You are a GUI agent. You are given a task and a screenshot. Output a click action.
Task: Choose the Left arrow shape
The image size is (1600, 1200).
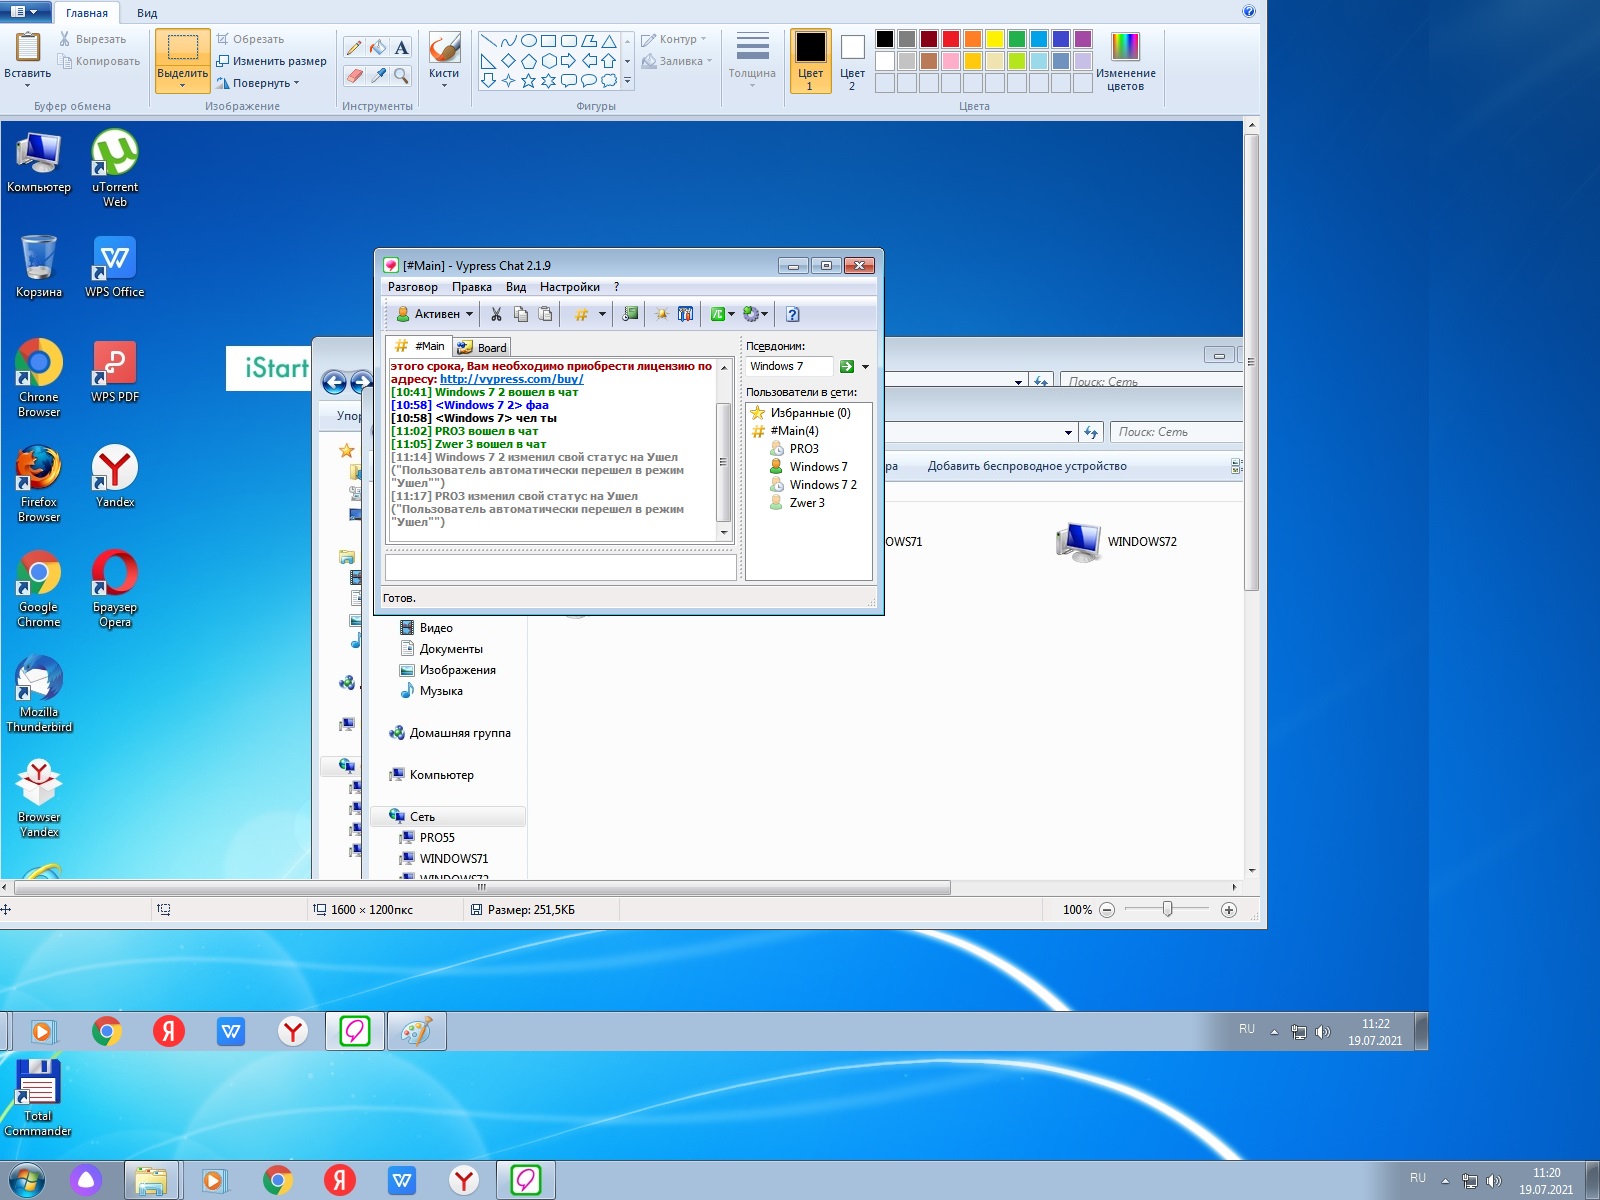point(589,61)
